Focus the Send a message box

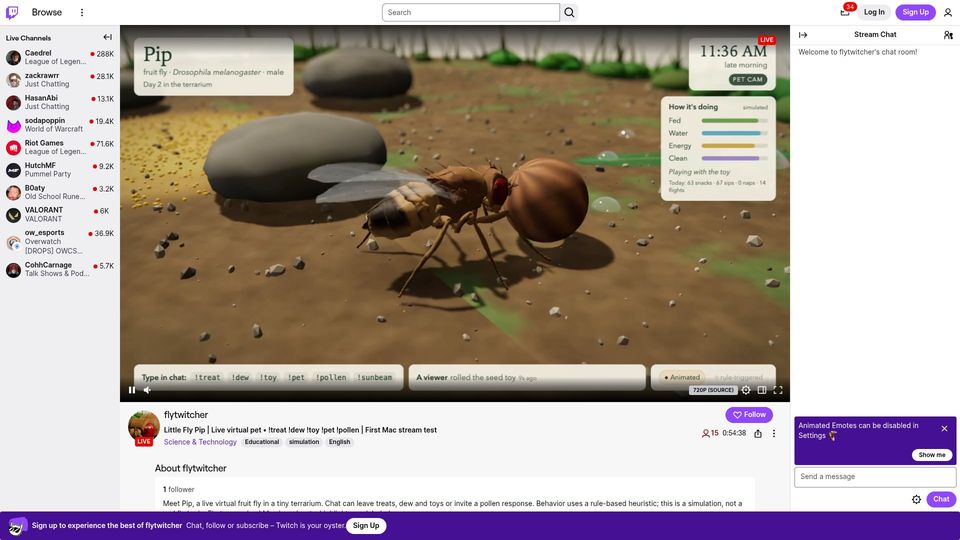pyautogui.click(x=875, y=477)
